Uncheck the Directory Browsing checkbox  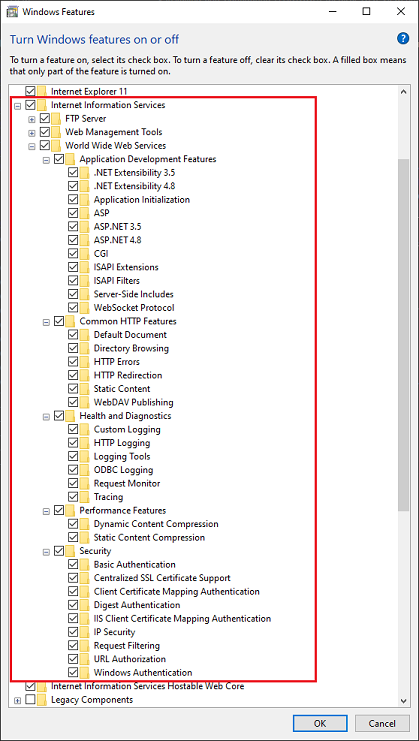click(73, 348)
